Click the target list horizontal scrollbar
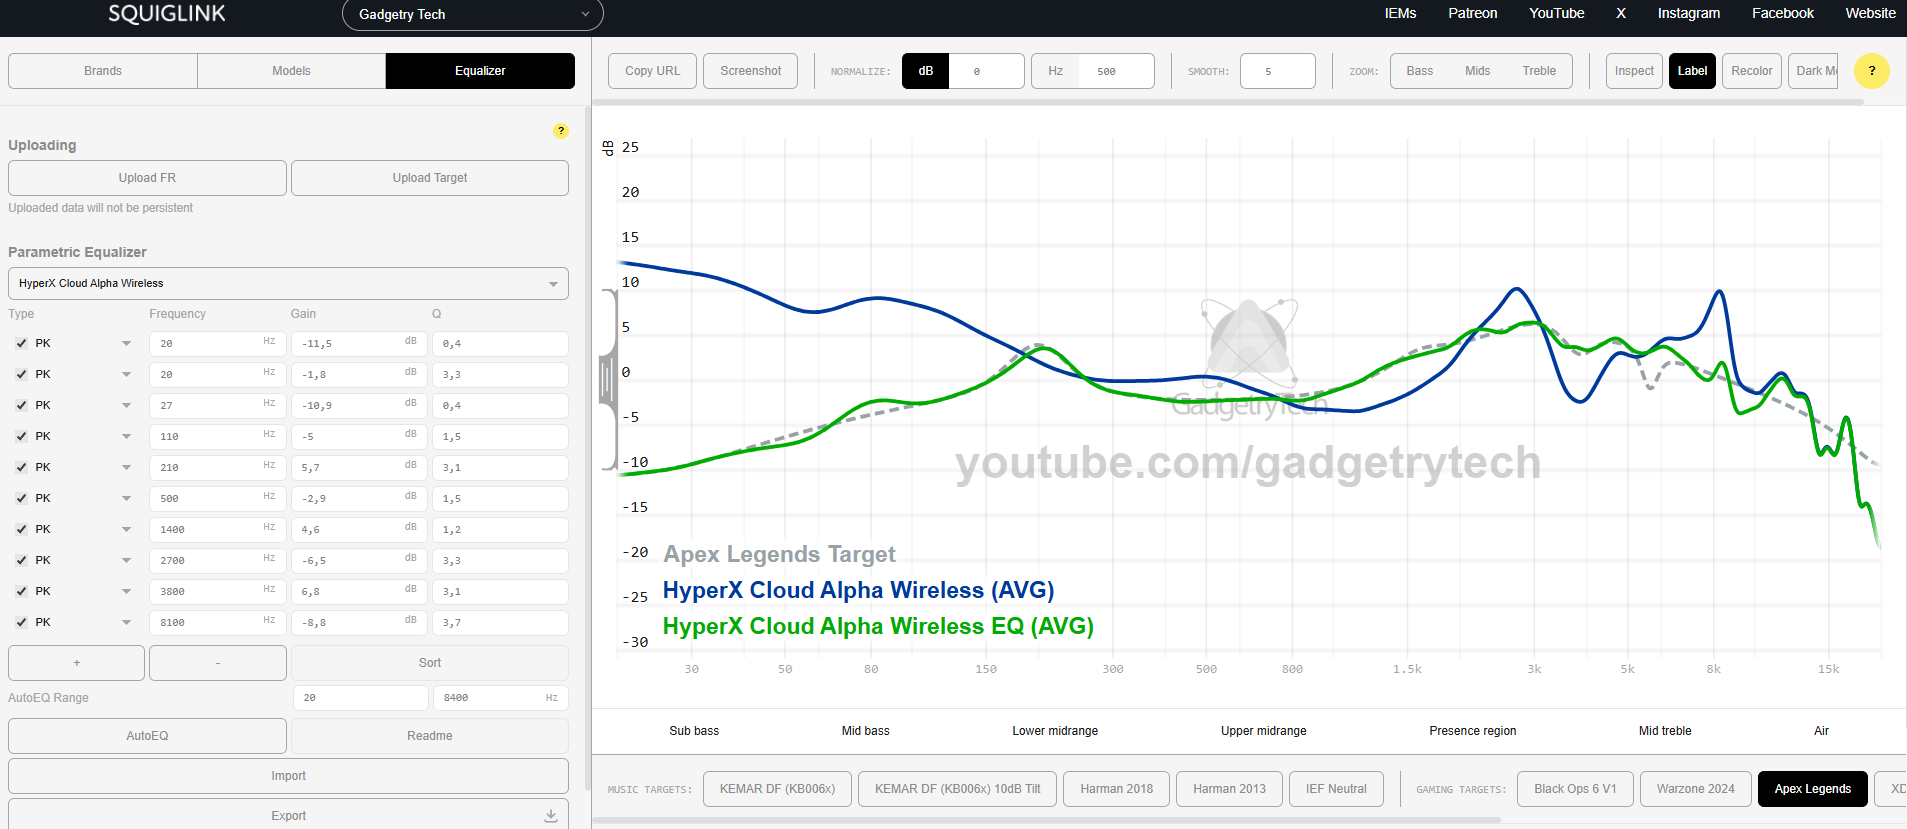Image resolution: width=1907 pixels, height=829 pixels. [1048, 820]
